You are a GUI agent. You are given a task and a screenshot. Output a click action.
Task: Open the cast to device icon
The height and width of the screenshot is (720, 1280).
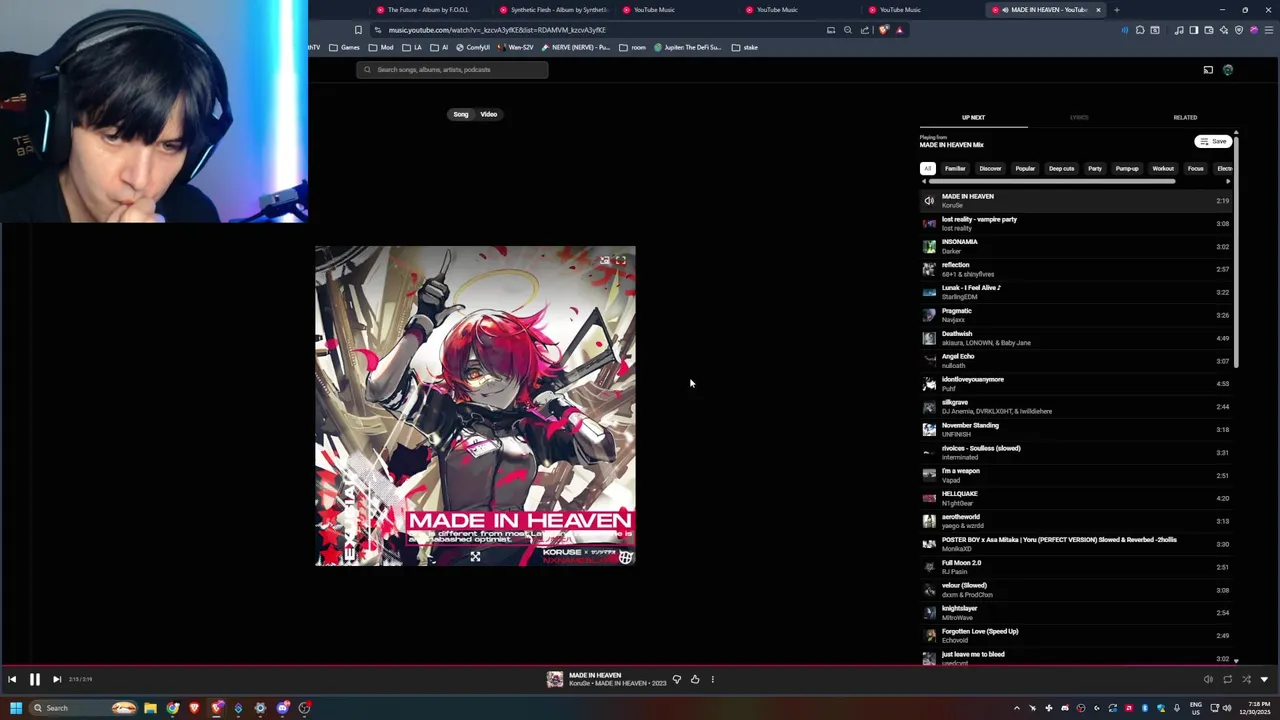click(1208, 70)
